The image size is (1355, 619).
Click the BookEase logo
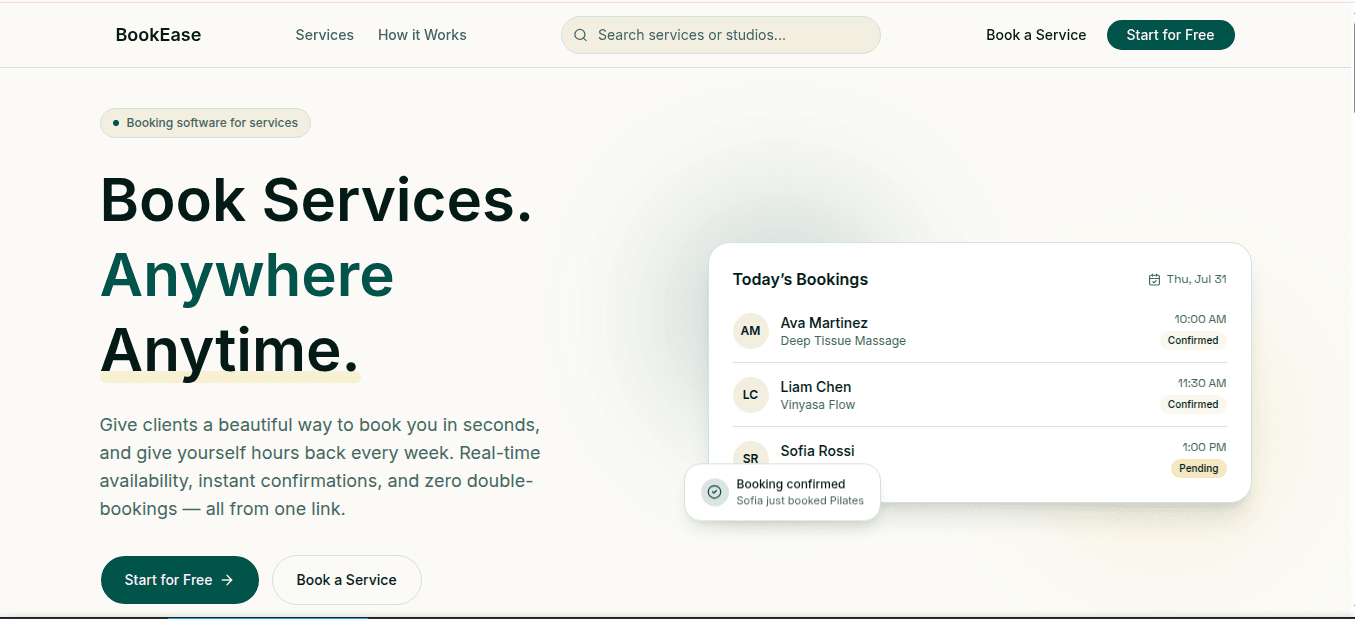[x=158, y=35]
